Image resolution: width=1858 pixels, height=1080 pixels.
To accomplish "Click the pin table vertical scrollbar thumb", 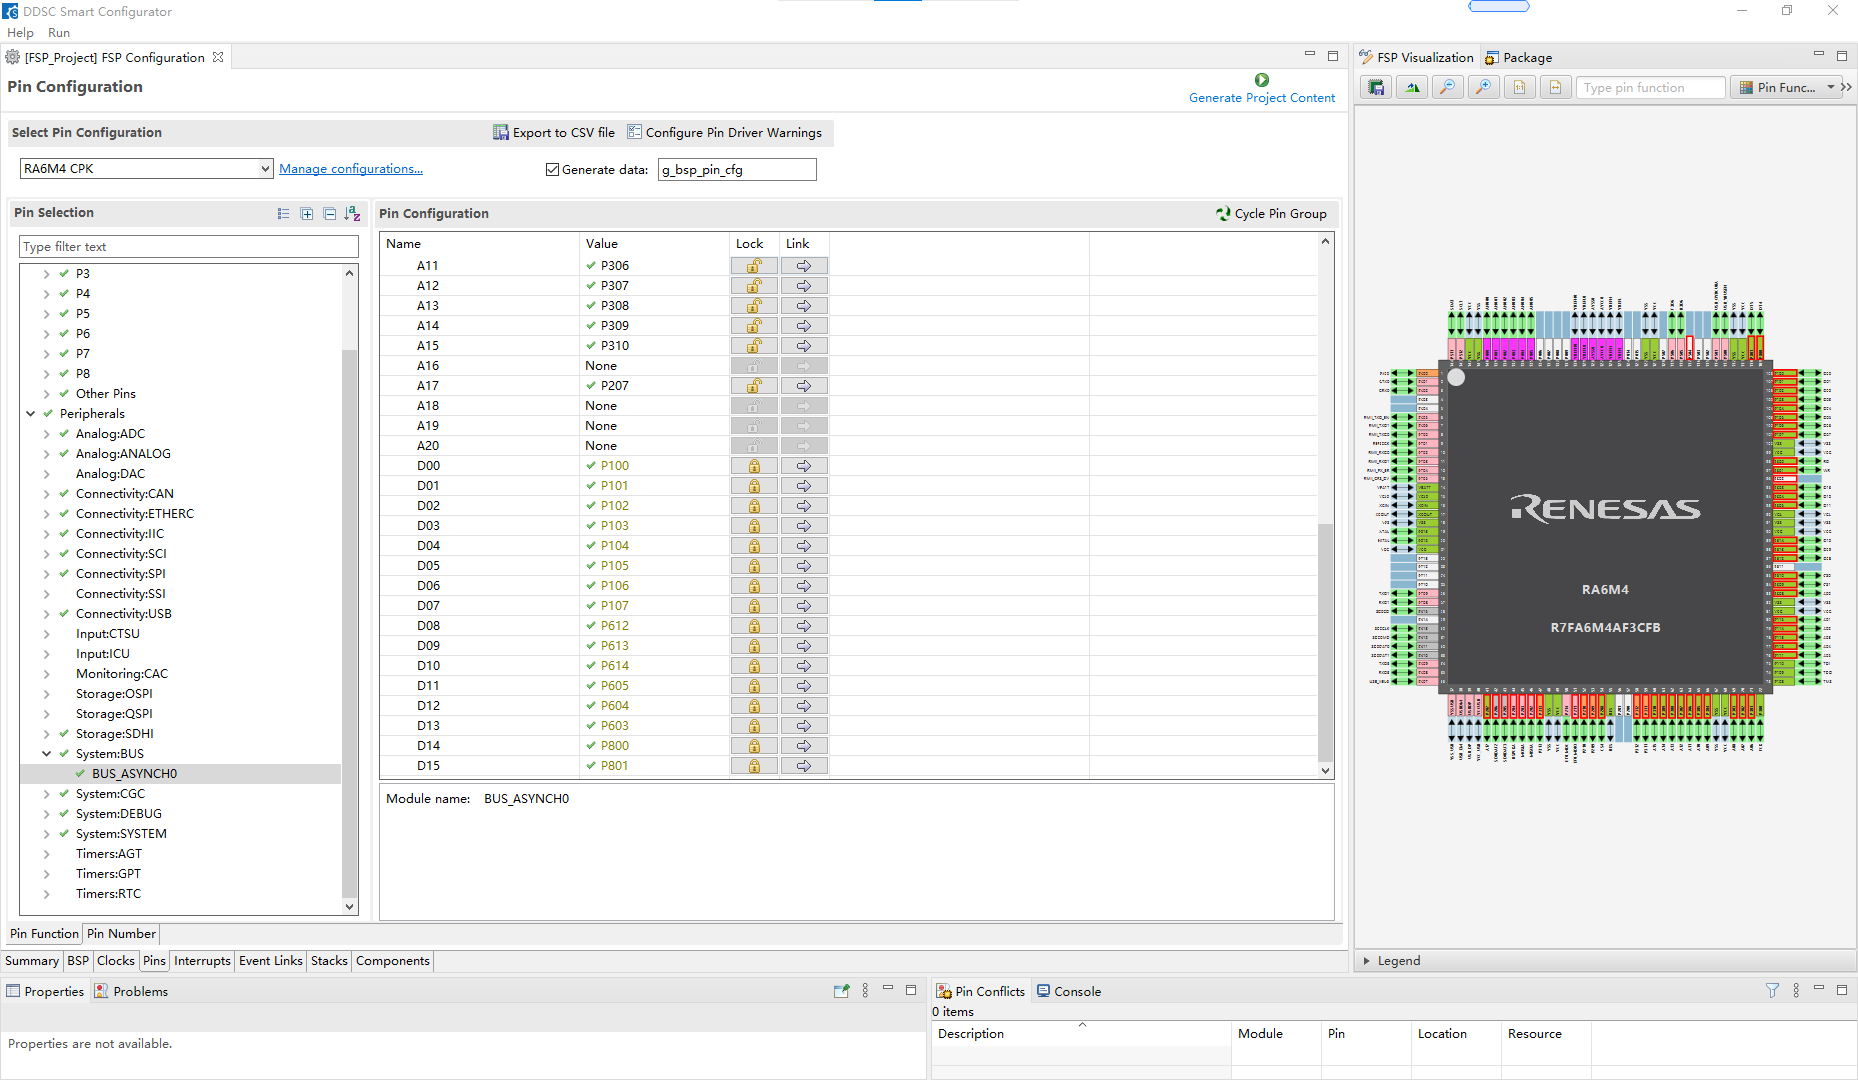I will point(1325,642).
